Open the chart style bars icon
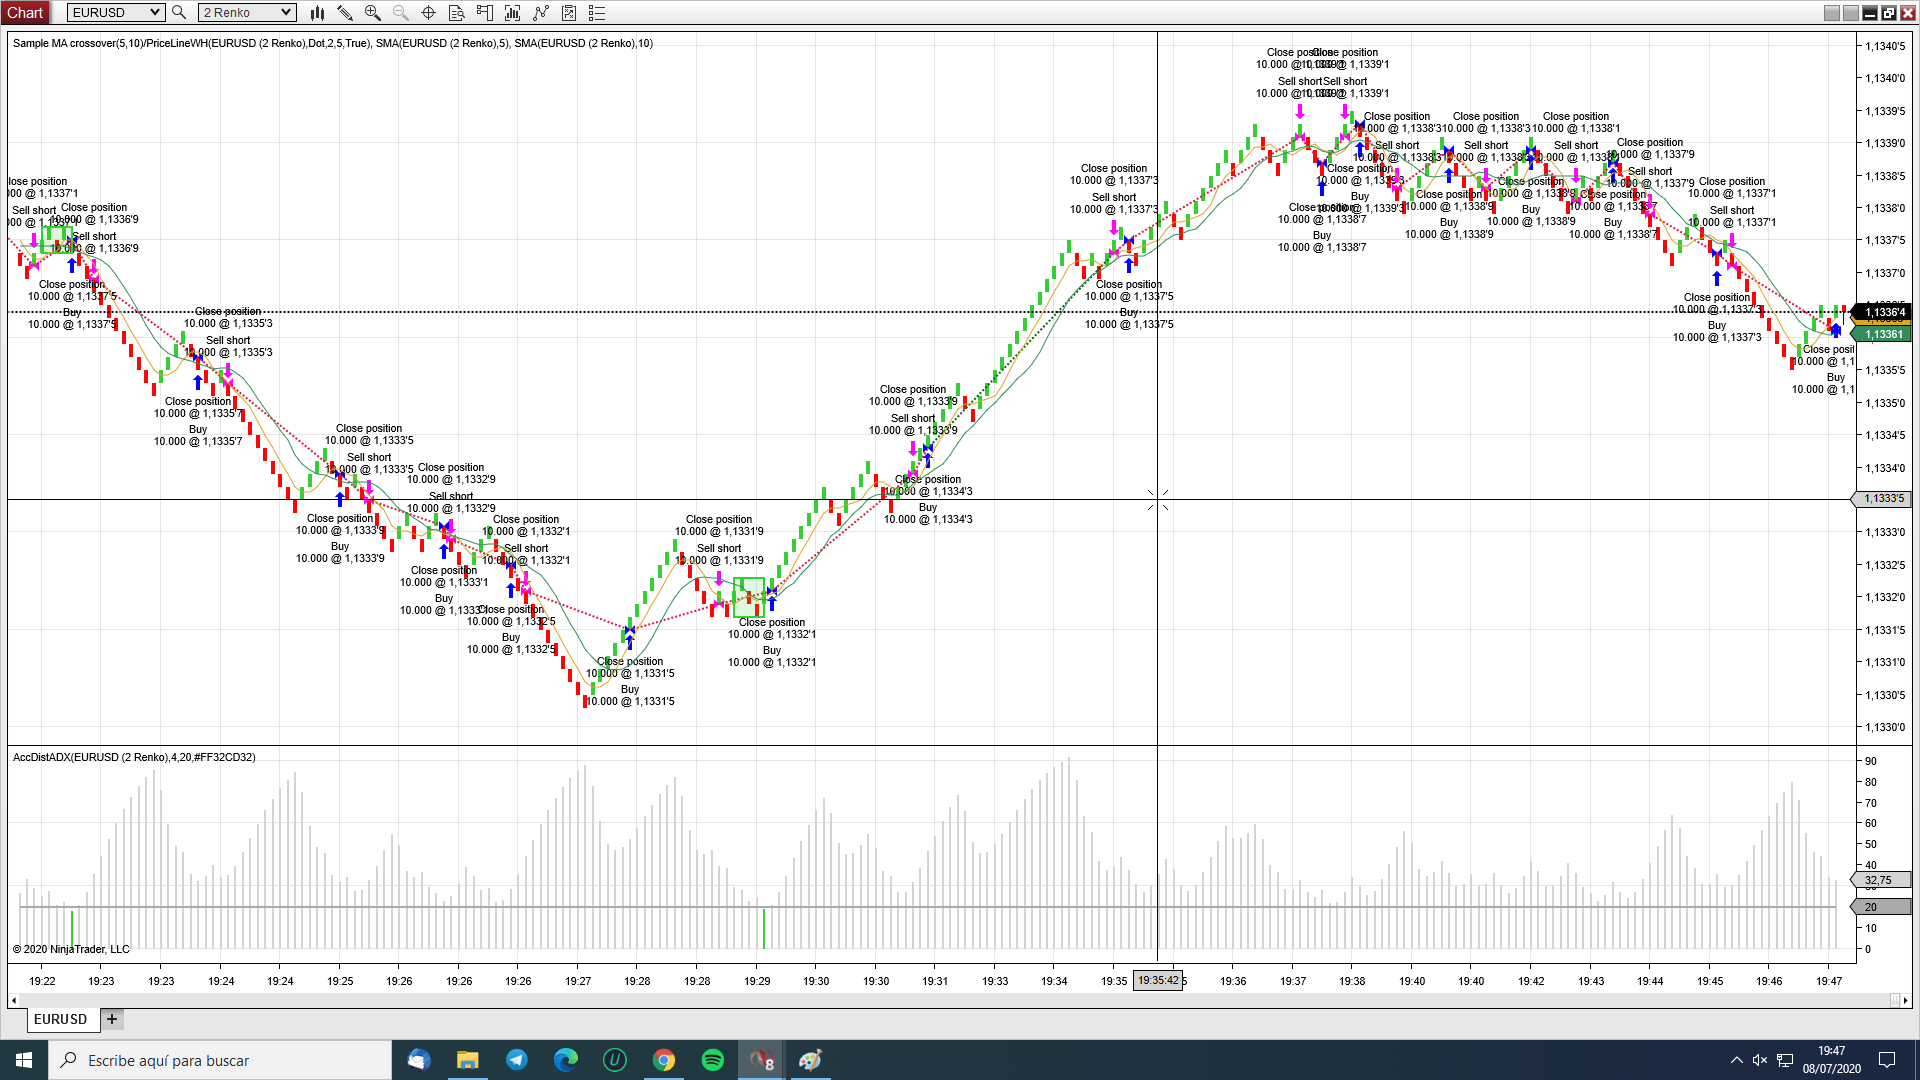This screenshot has width=1920, height=1080. click(x=317, y=13)
